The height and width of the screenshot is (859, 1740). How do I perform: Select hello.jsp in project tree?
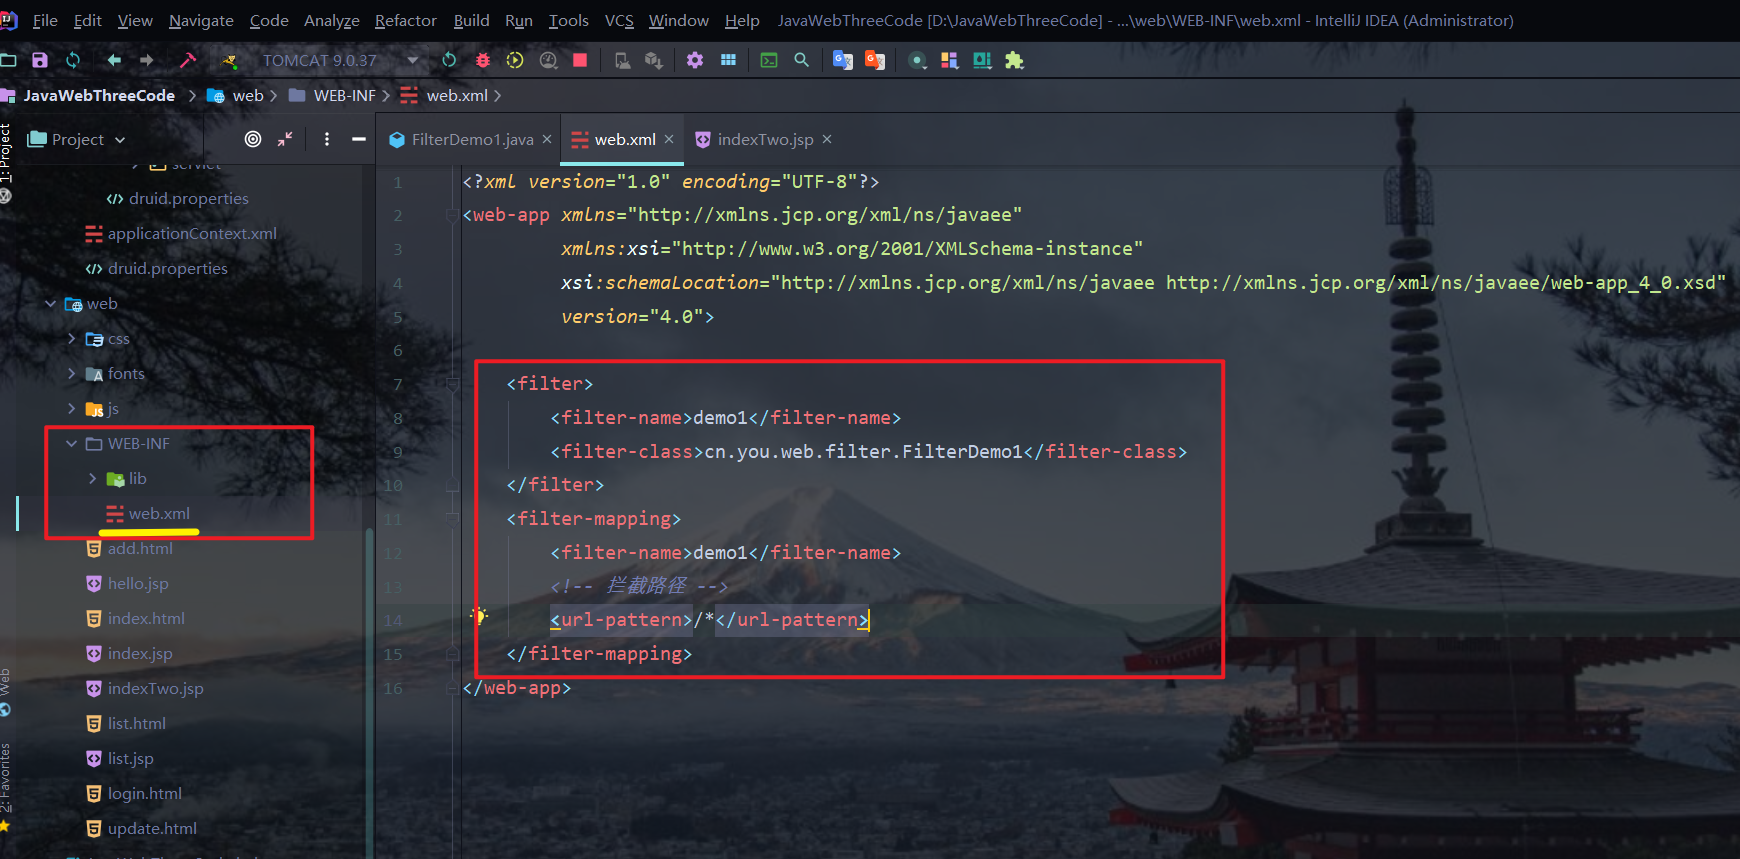click(138, 584)
